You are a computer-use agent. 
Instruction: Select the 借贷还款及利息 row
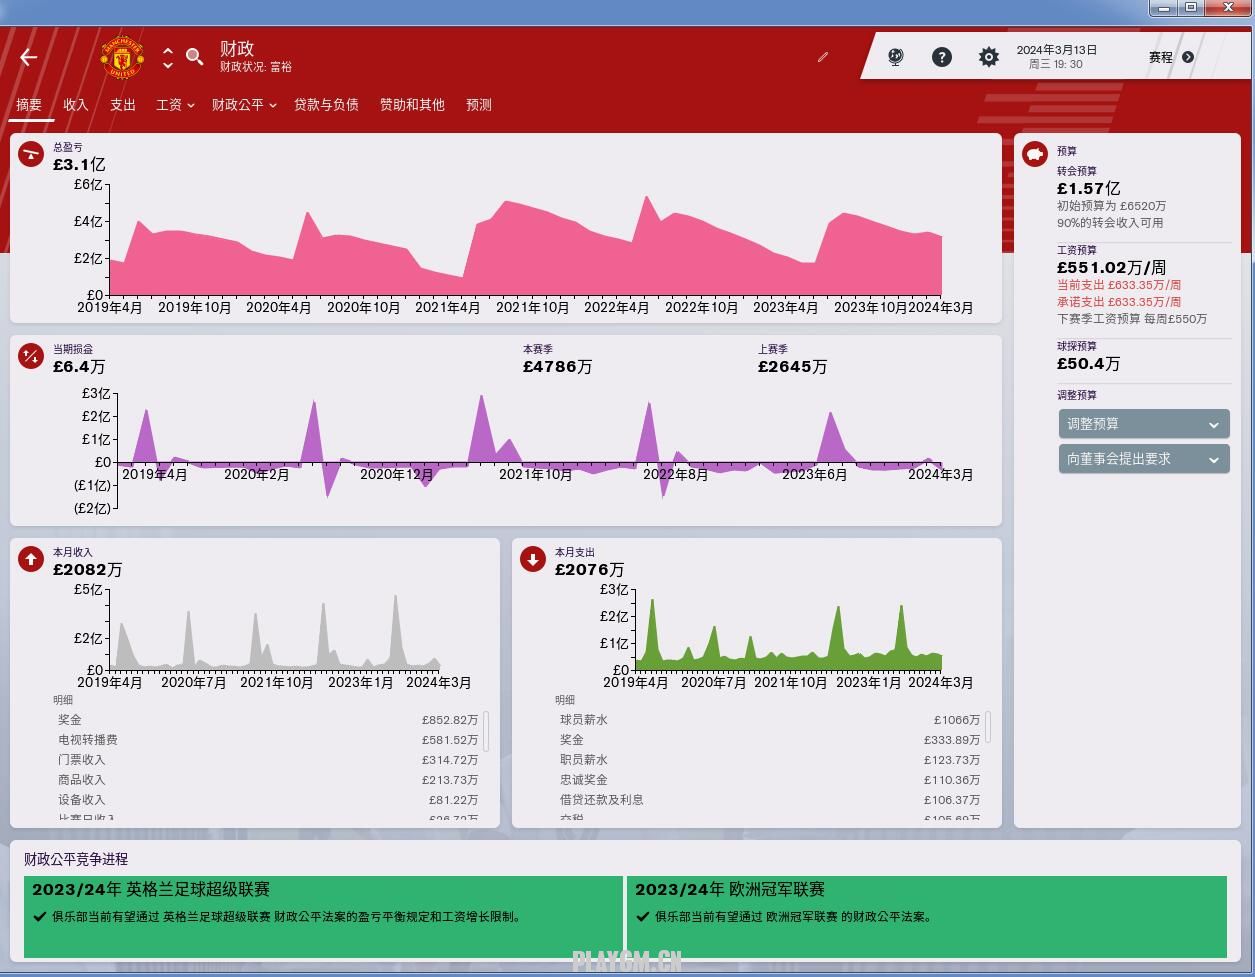click(x=770, y=800)
